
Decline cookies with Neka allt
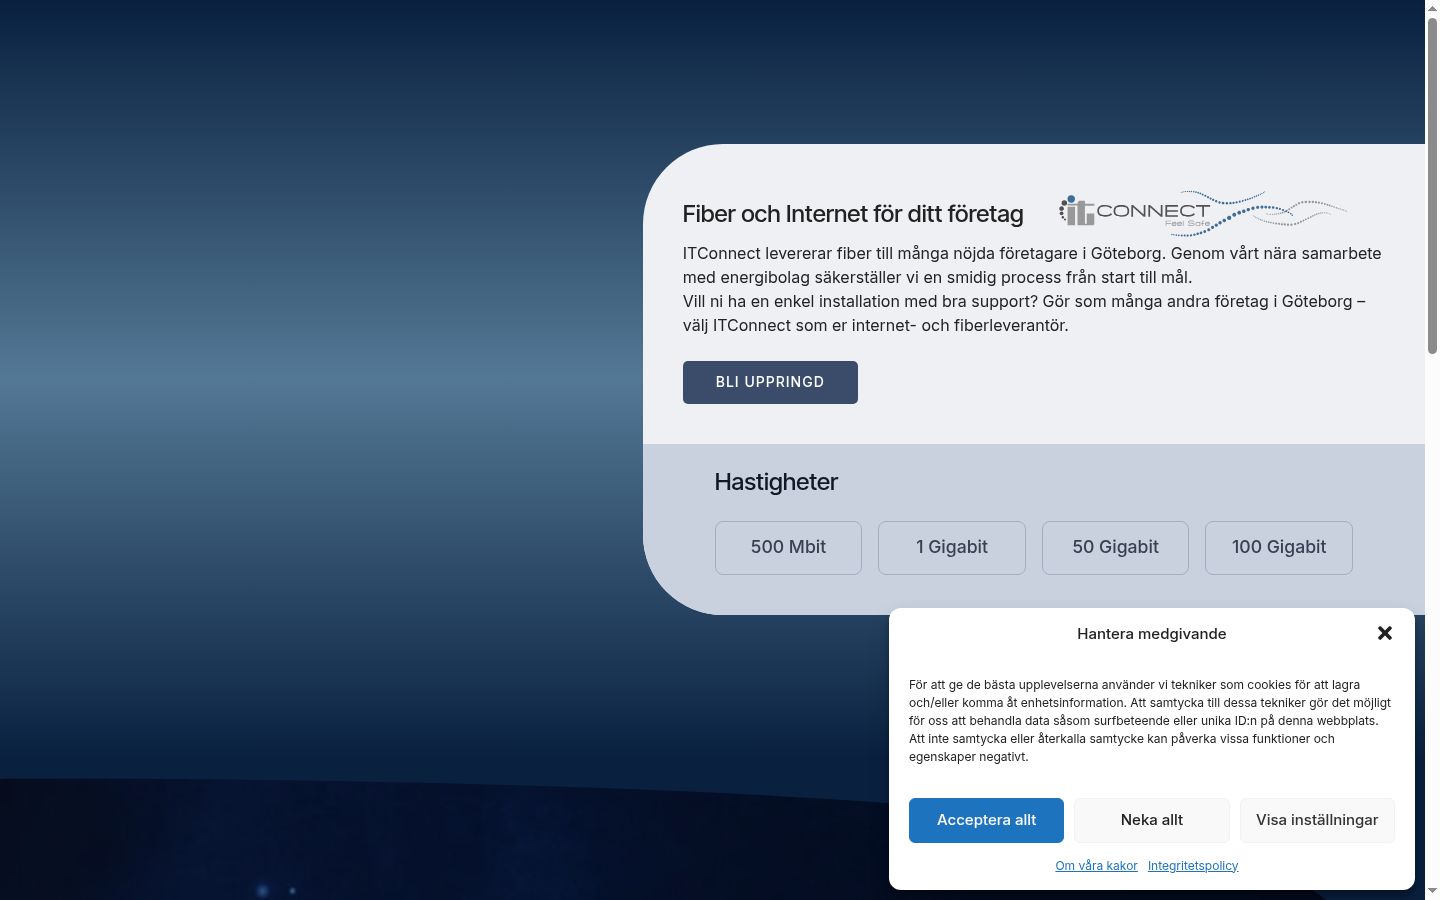(1152, 820)
